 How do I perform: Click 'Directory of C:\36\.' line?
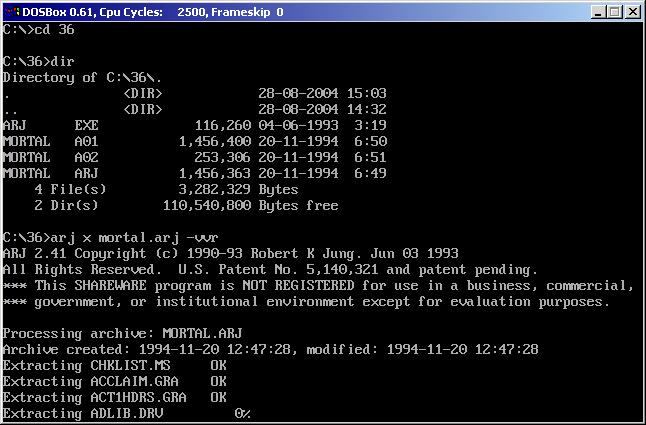coord(82,77)
